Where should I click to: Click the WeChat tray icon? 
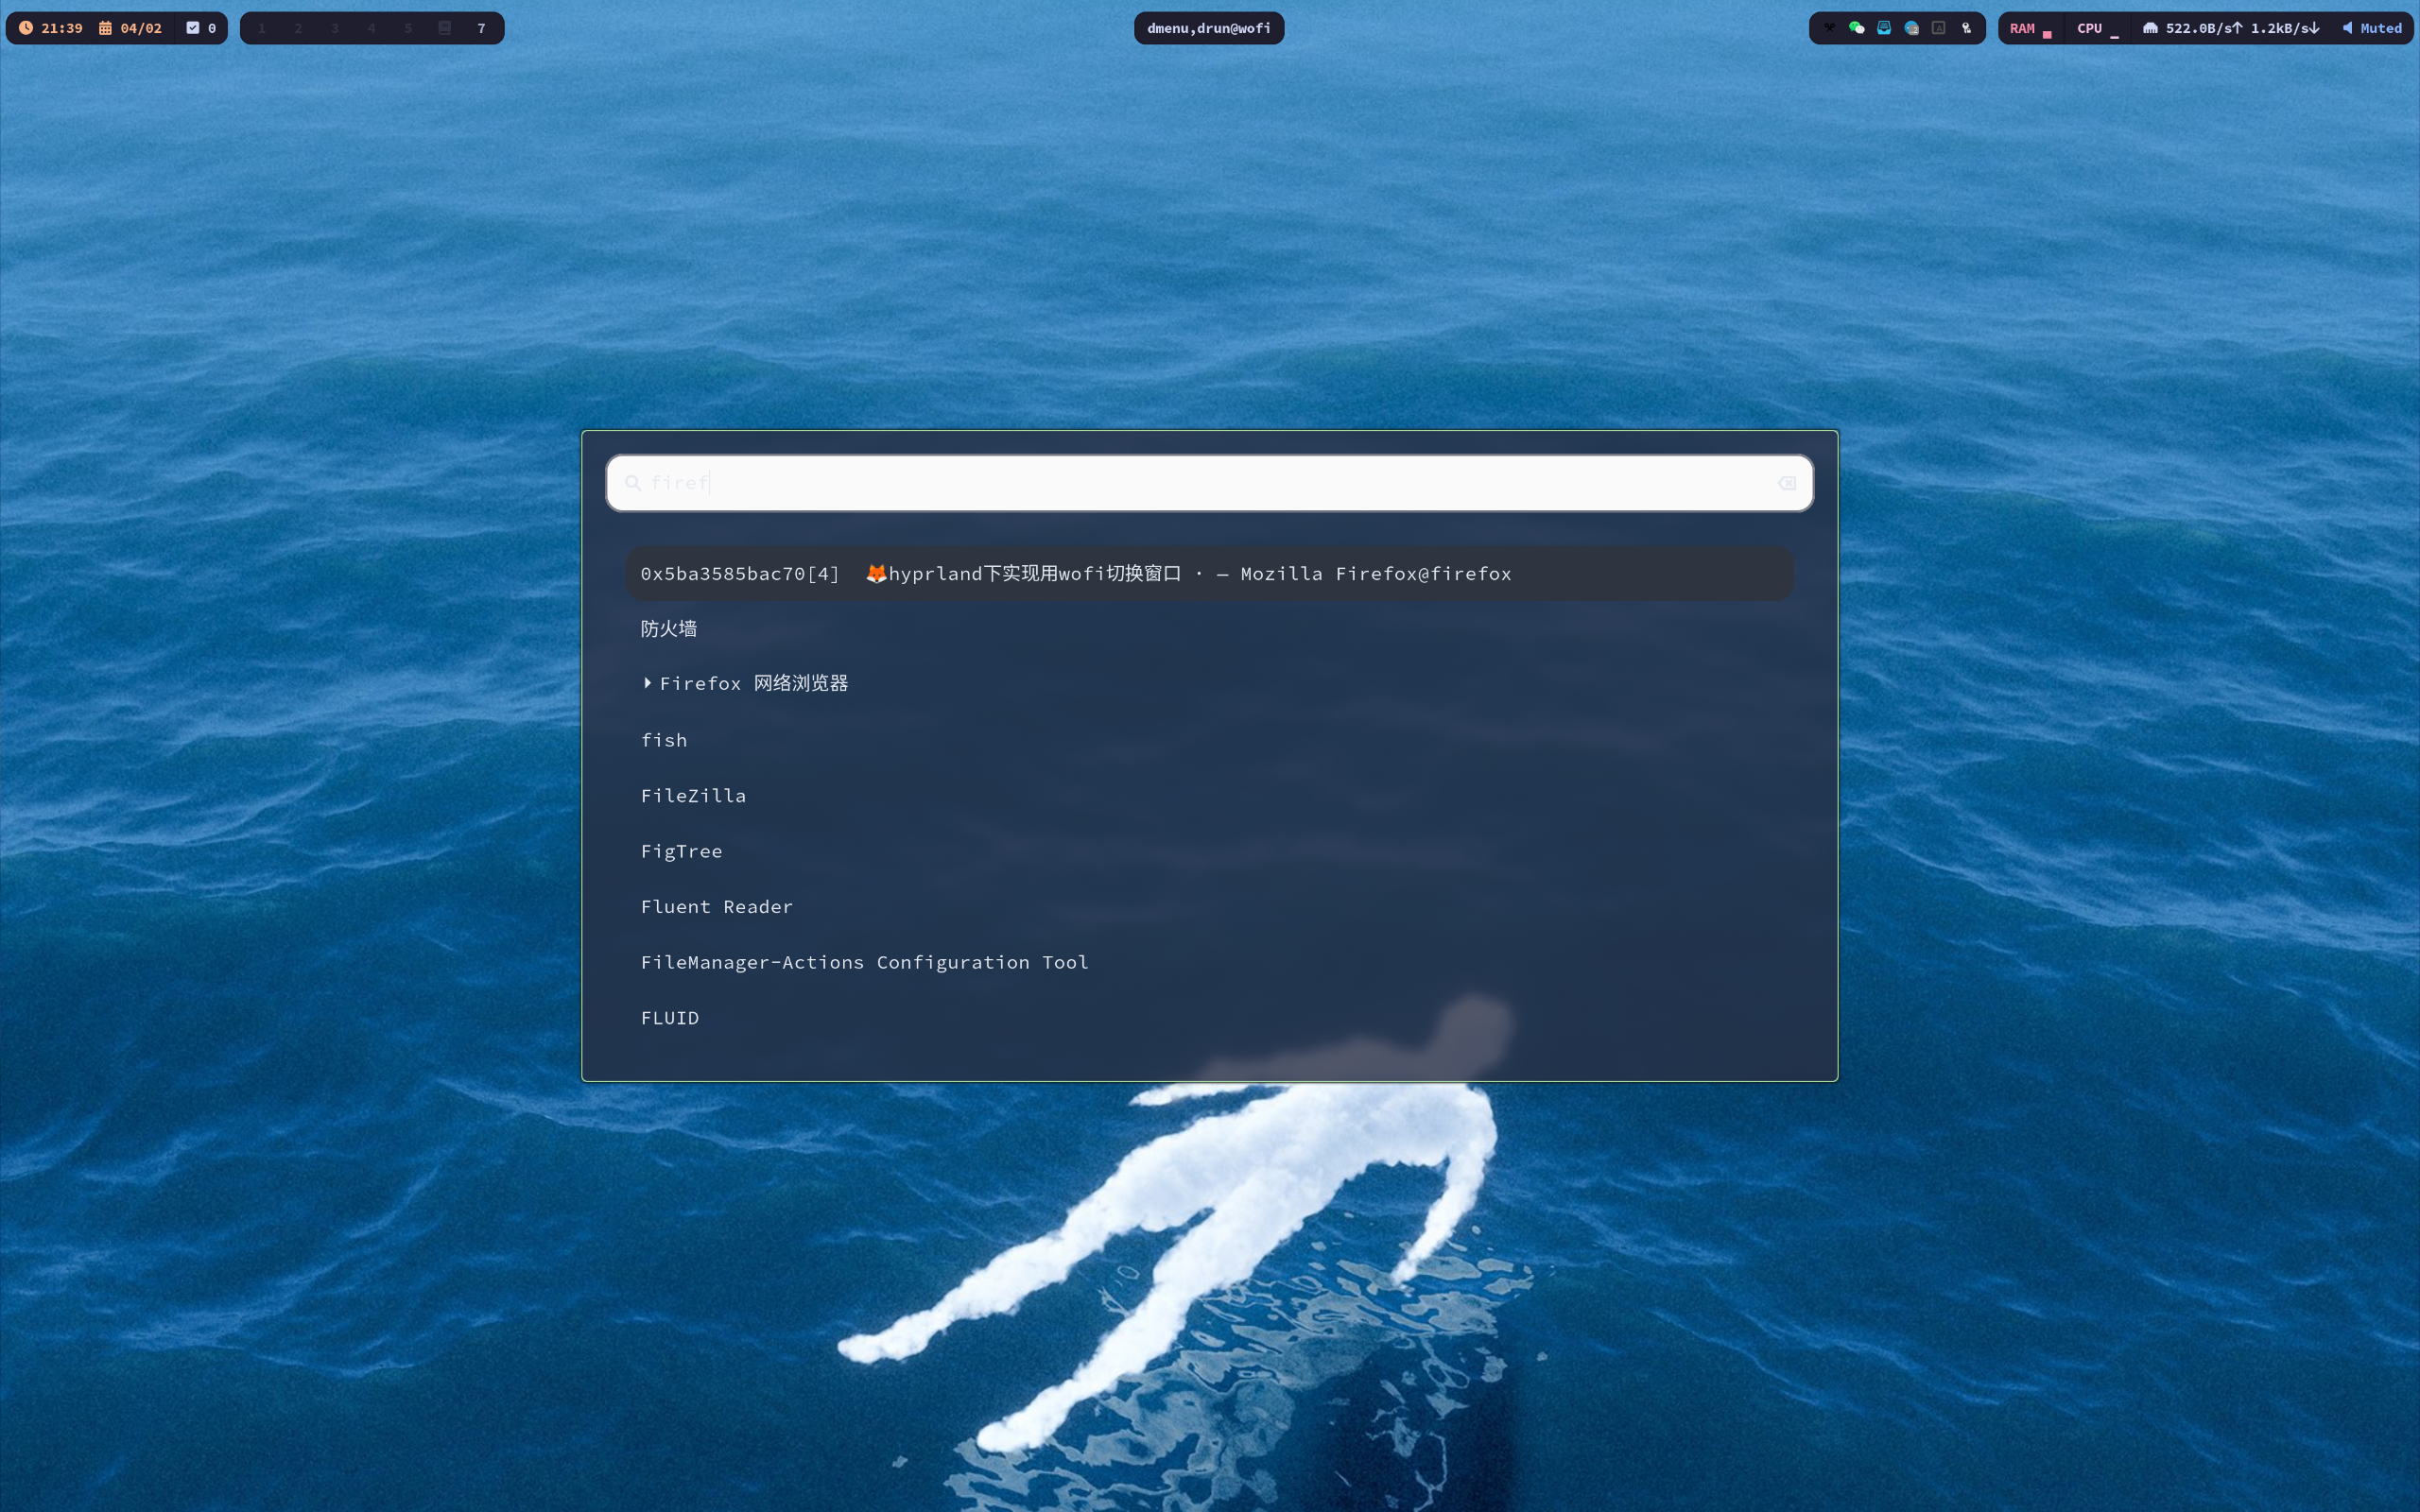(x=1857, y=28)
